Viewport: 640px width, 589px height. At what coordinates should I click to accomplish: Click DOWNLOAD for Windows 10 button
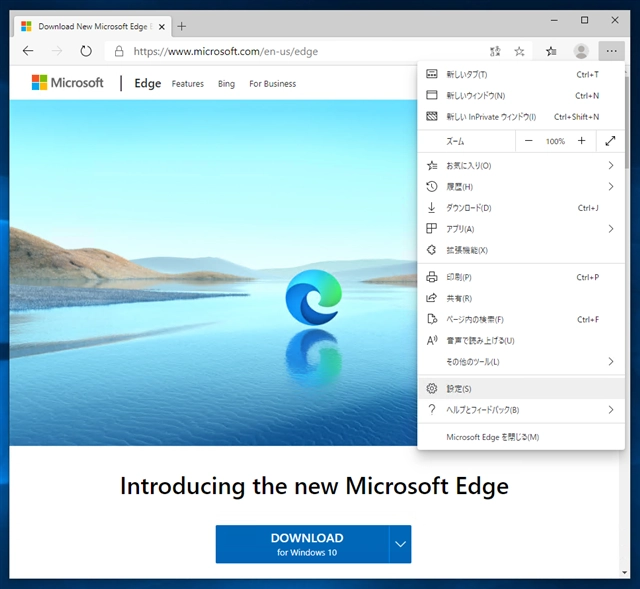(x=302, y=544)
